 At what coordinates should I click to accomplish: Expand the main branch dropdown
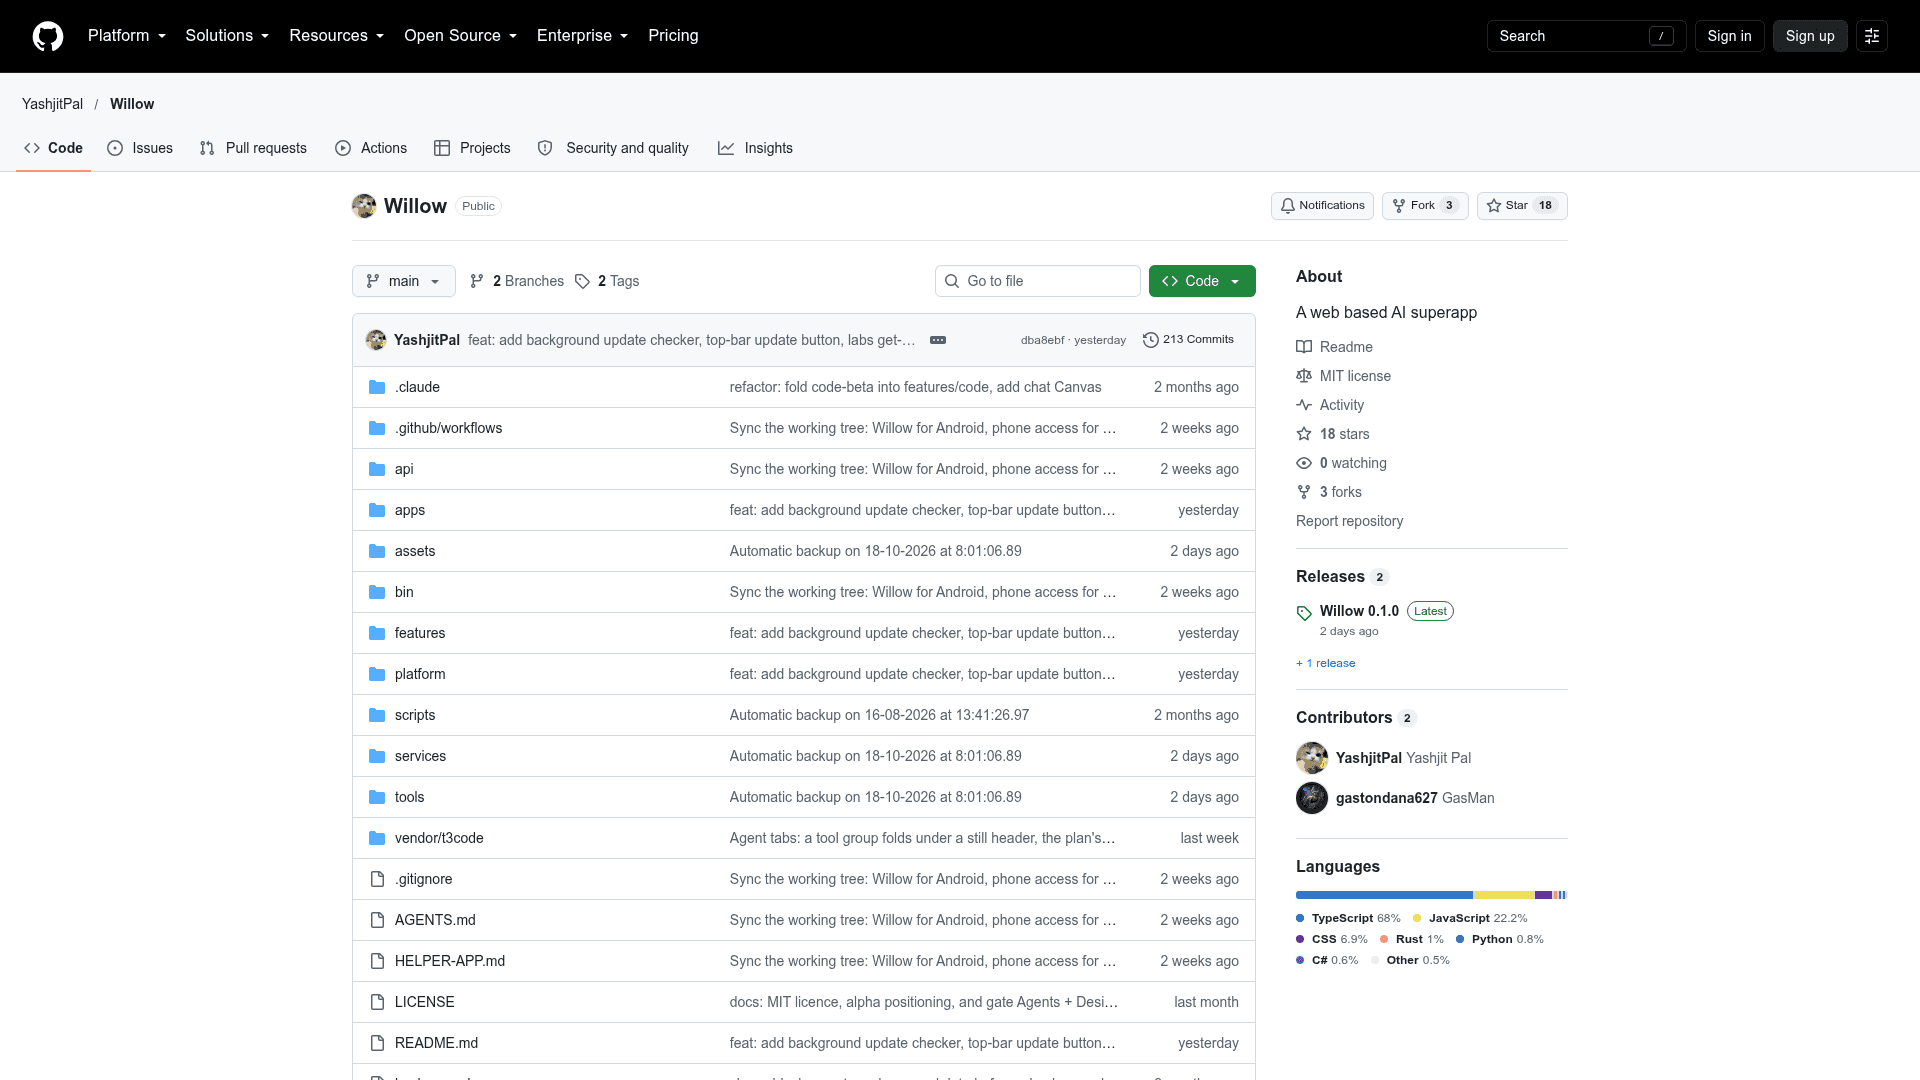[x=404, y=281]
